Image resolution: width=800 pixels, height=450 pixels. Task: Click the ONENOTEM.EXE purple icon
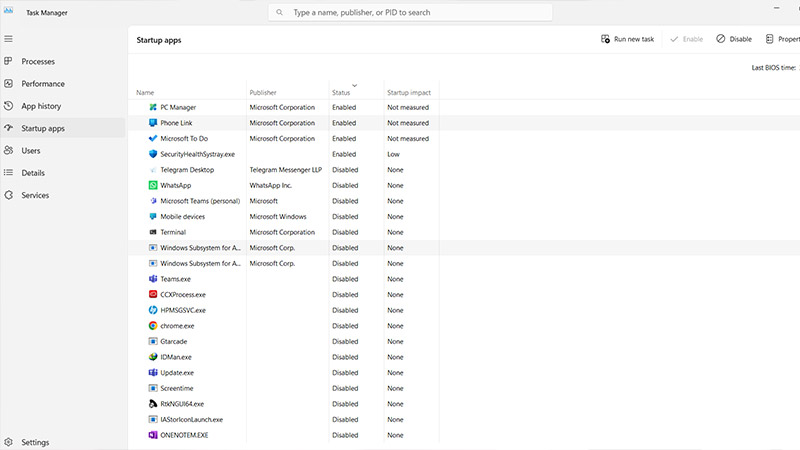pyautogui.click(x=153, y=435)
